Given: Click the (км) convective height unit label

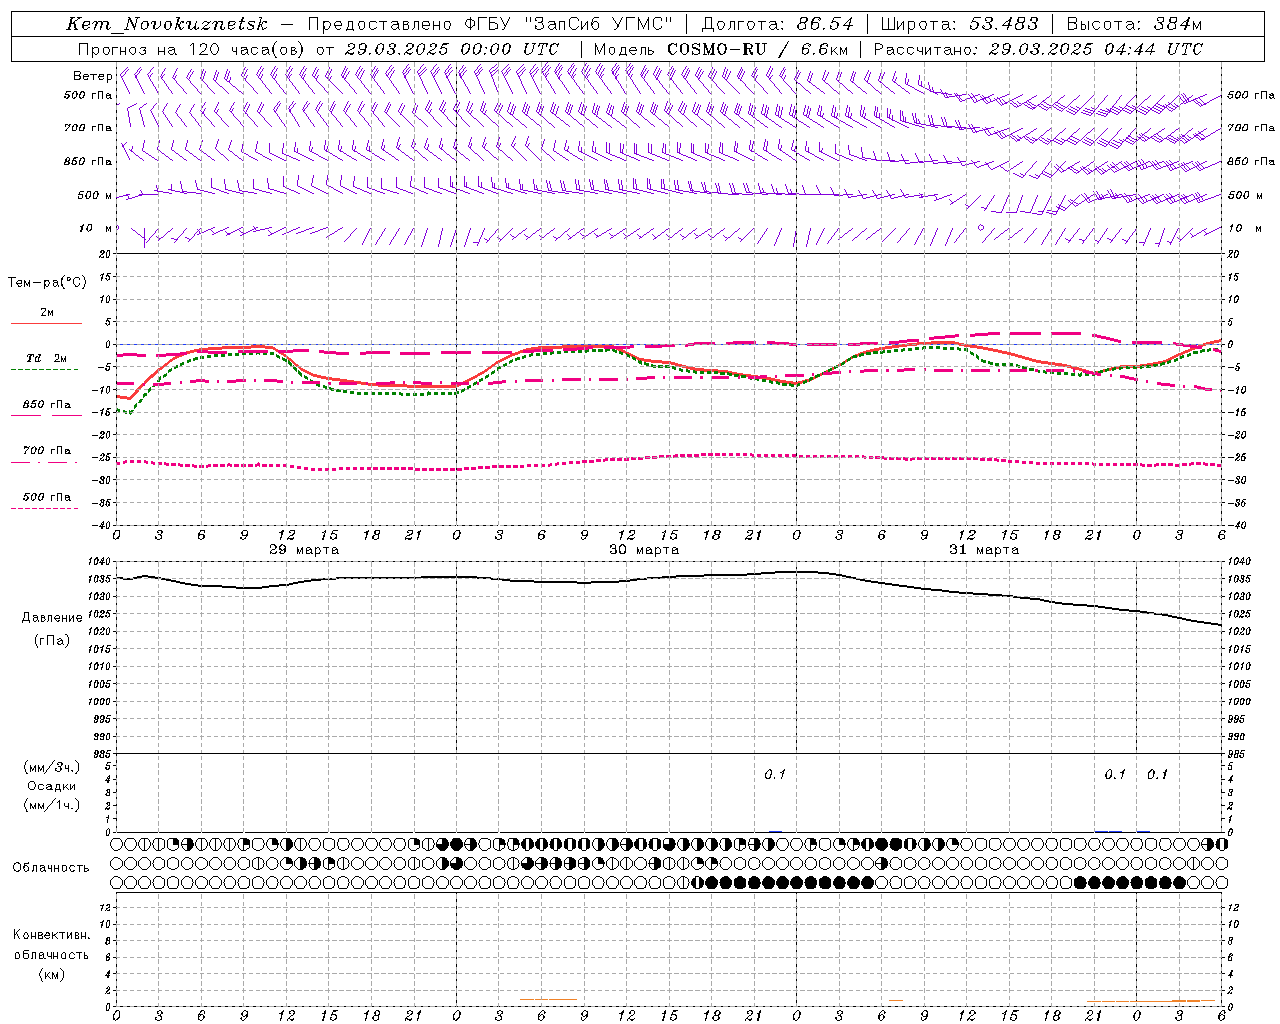Looking at the screenshot, I should (x=52, y=974).
